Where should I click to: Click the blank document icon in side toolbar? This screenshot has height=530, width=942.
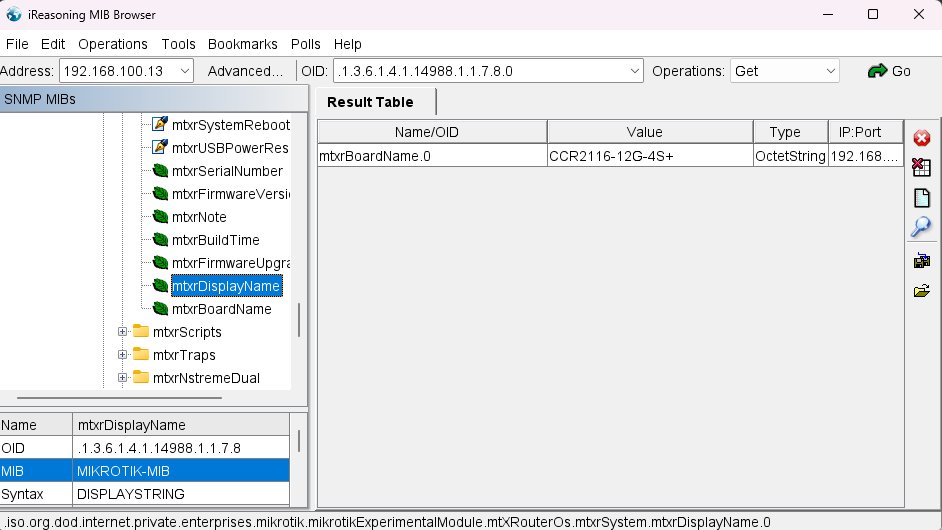[x=922, y=198]
